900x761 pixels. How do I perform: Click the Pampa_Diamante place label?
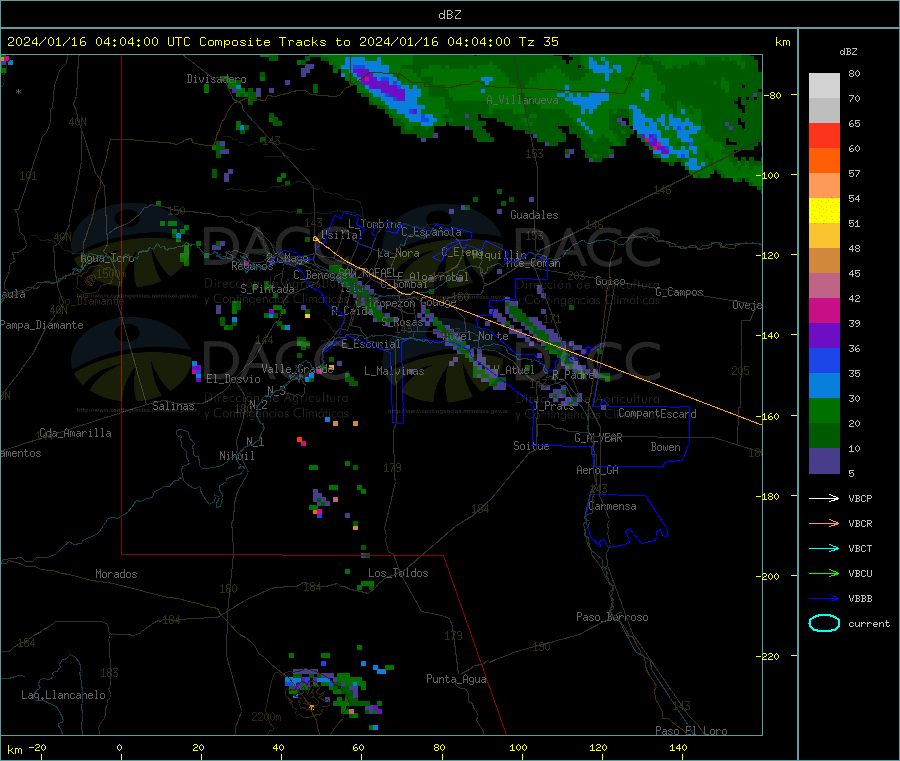click(x=42, y=325)
